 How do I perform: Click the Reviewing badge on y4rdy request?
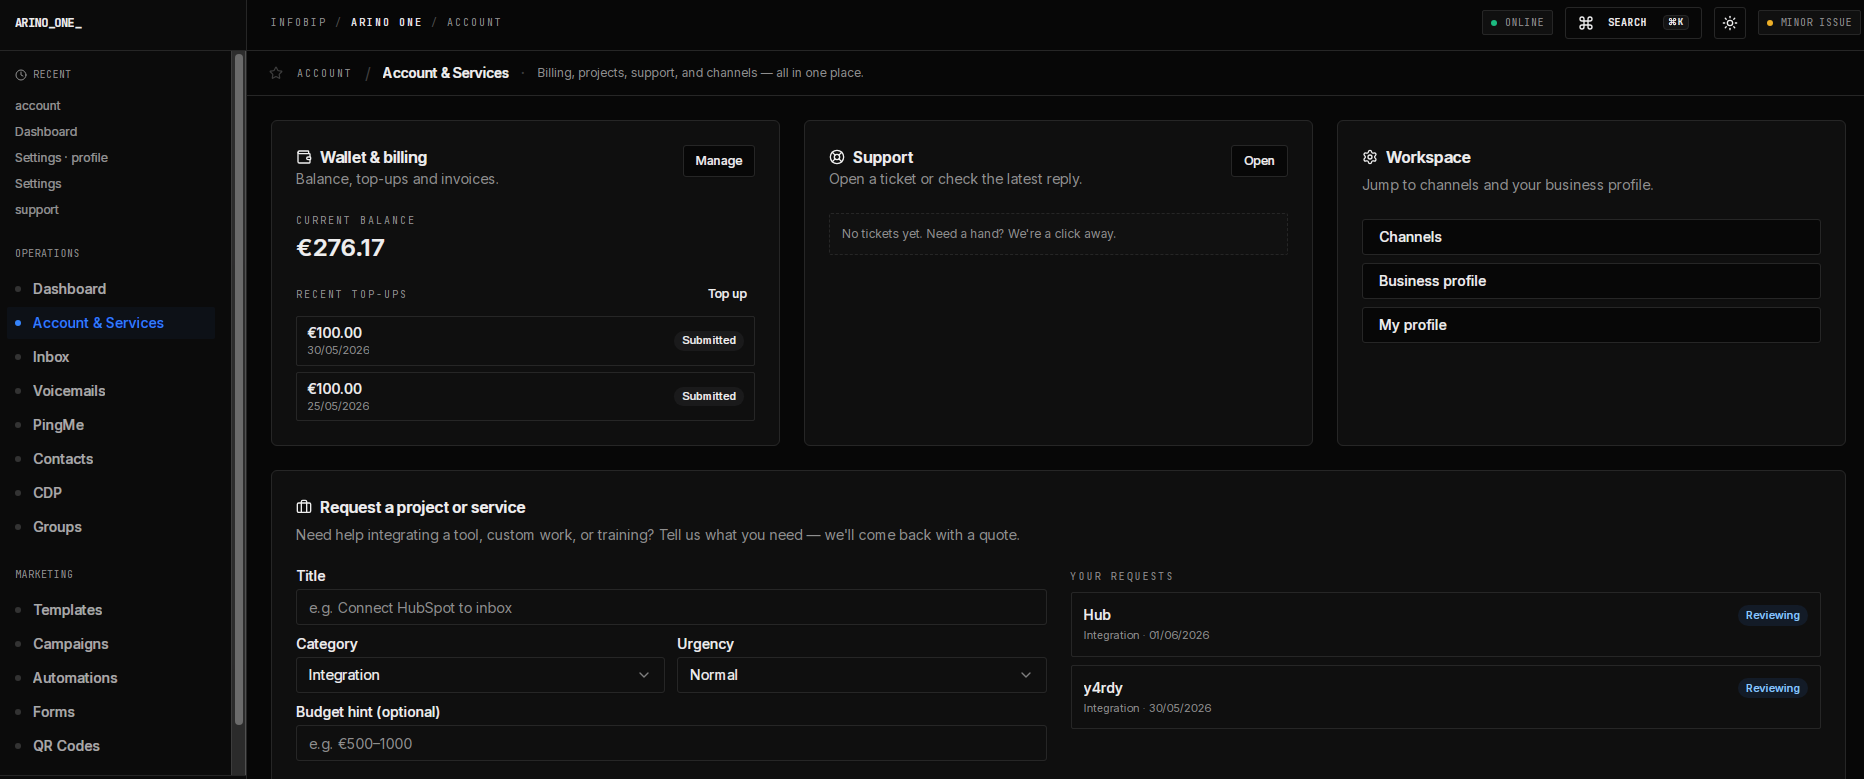tap(1772, 688)
